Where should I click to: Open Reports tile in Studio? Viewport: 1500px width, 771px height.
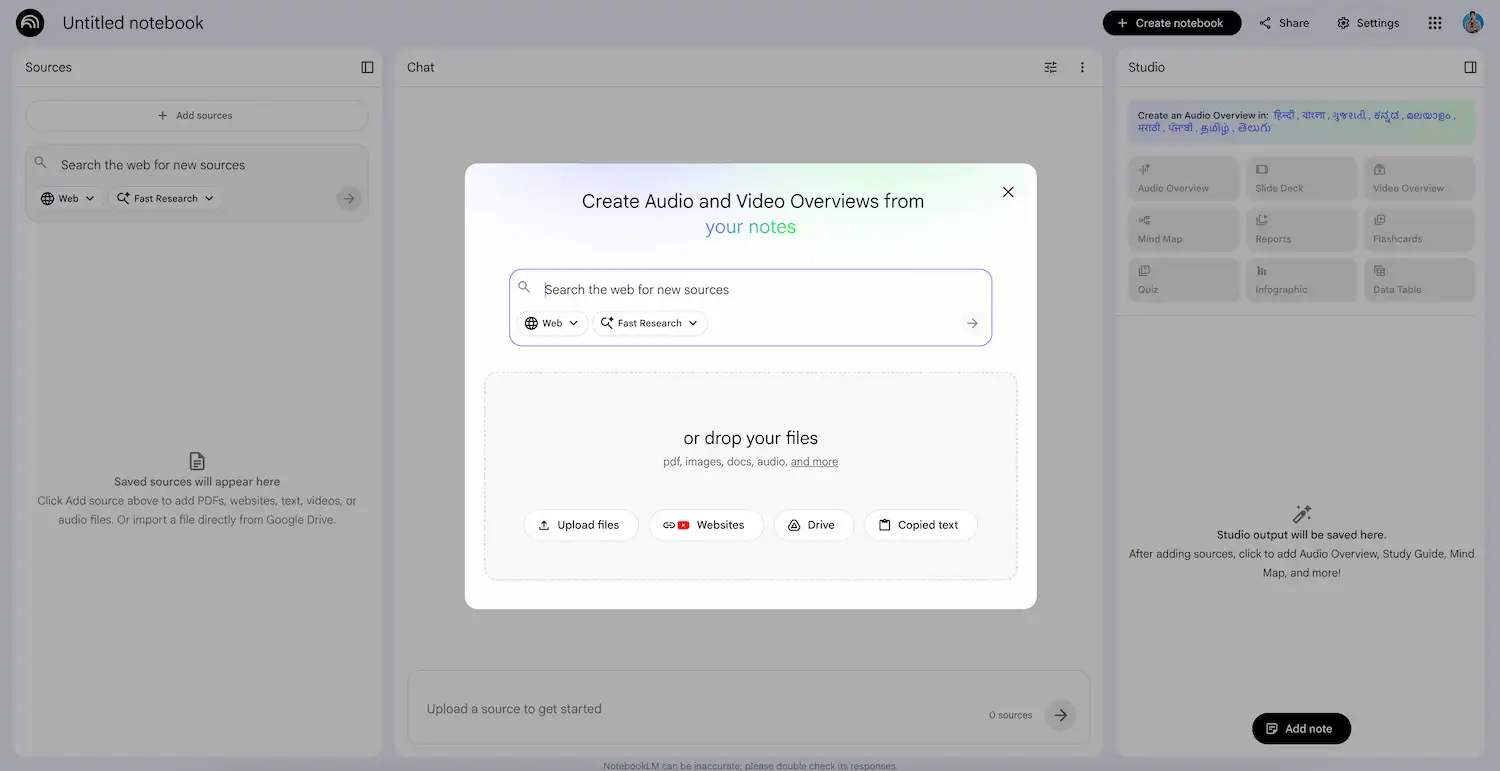[x=1301, y=229]
